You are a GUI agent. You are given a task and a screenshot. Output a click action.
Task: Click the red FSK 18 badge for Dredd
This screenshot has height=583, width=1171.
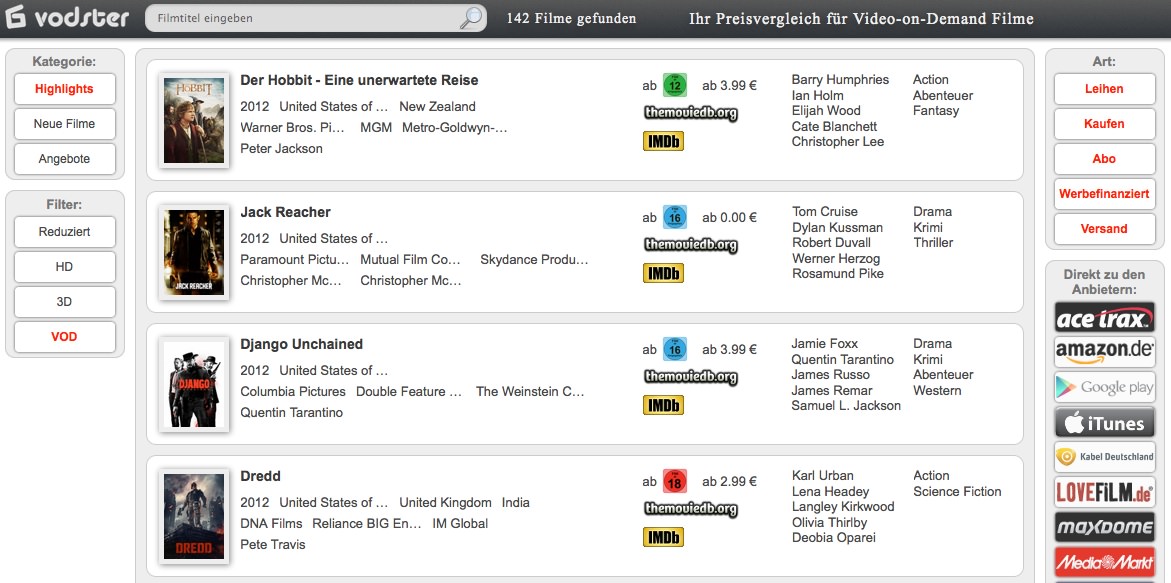[x=674, y=481]
